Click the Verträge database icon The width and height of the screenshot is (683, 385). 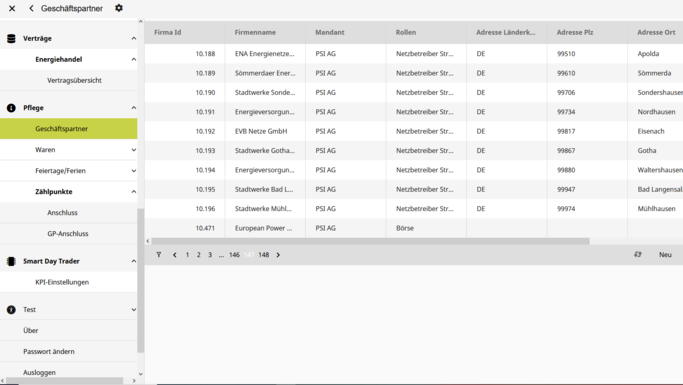pyautogui.click(x=11, y=38)
